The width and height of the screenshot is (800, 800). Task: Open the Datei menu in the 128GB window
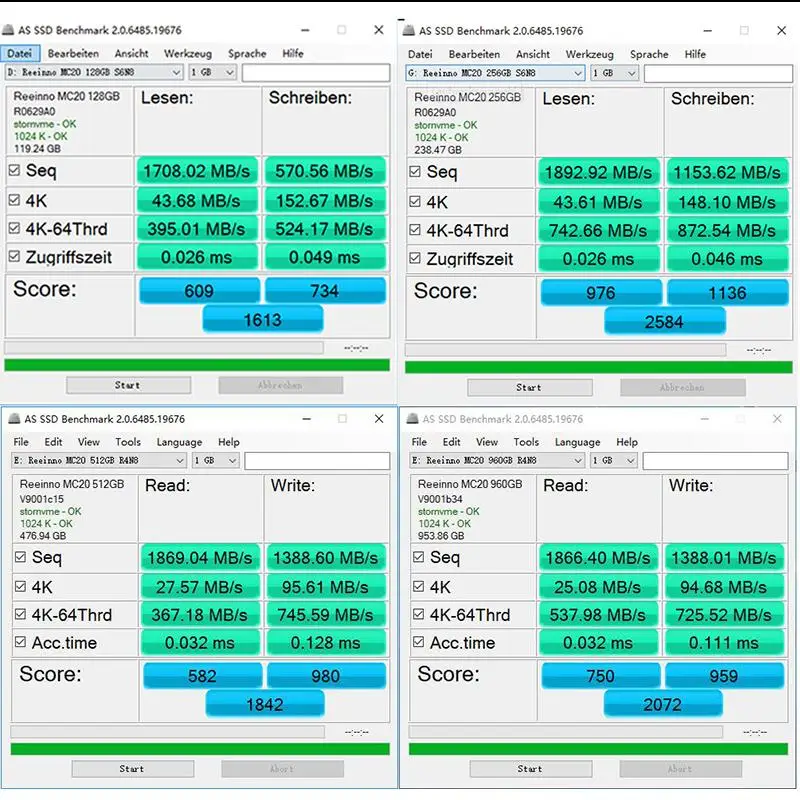coord(19,54)
